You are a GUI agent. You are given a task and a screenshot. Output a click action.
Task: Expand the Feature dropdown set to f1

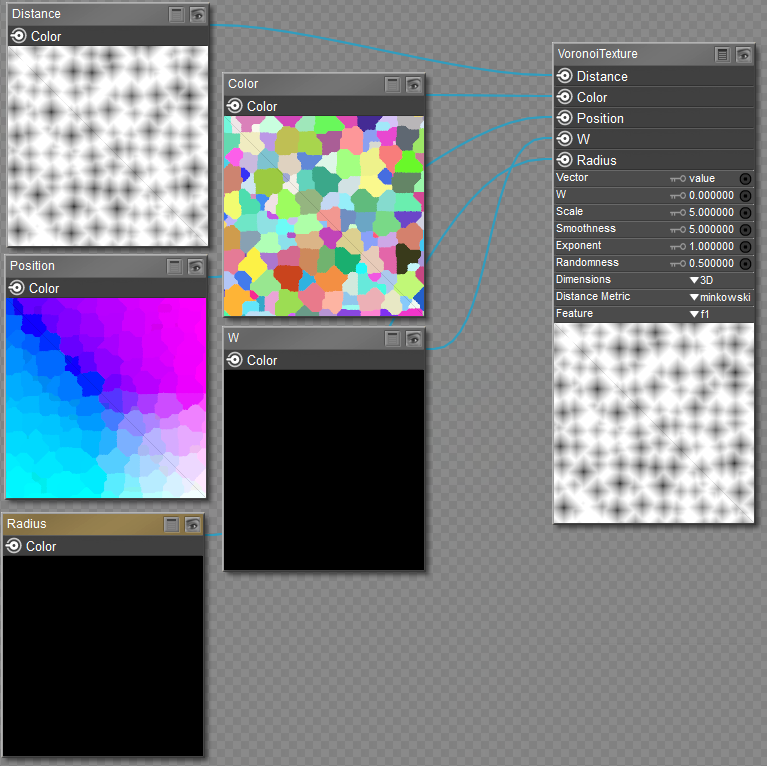pos(699,315)
